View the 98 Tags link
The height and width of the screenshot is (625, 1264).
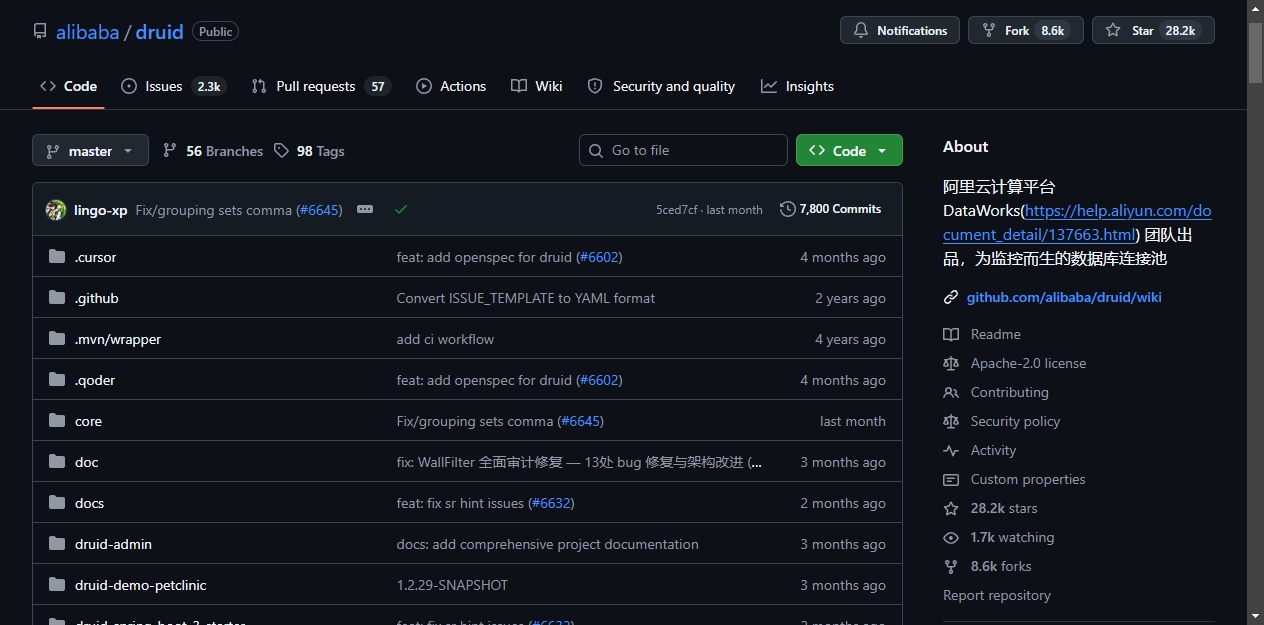pyautogui.click(x=309, y=151)
